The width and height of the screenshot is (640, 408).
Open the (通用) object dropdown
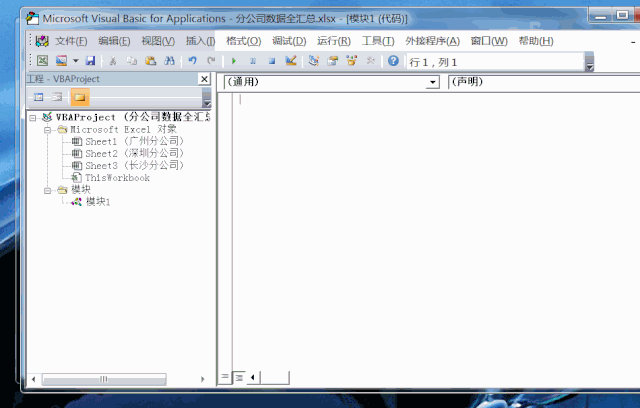432,82
